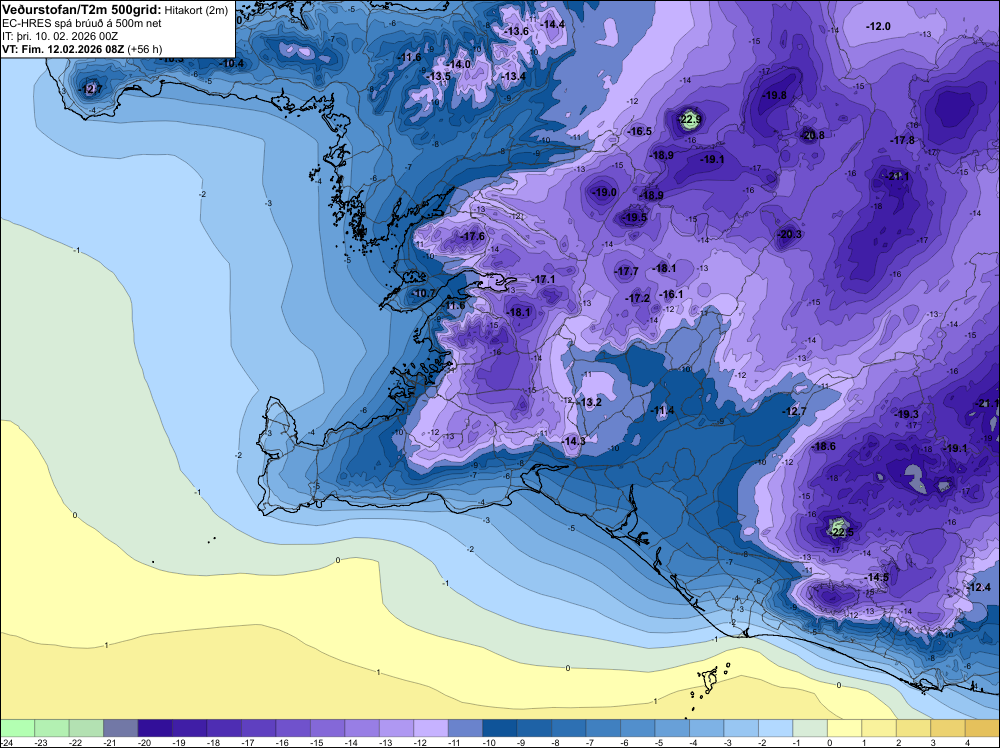Select the -14.4 temperature value

553,24
